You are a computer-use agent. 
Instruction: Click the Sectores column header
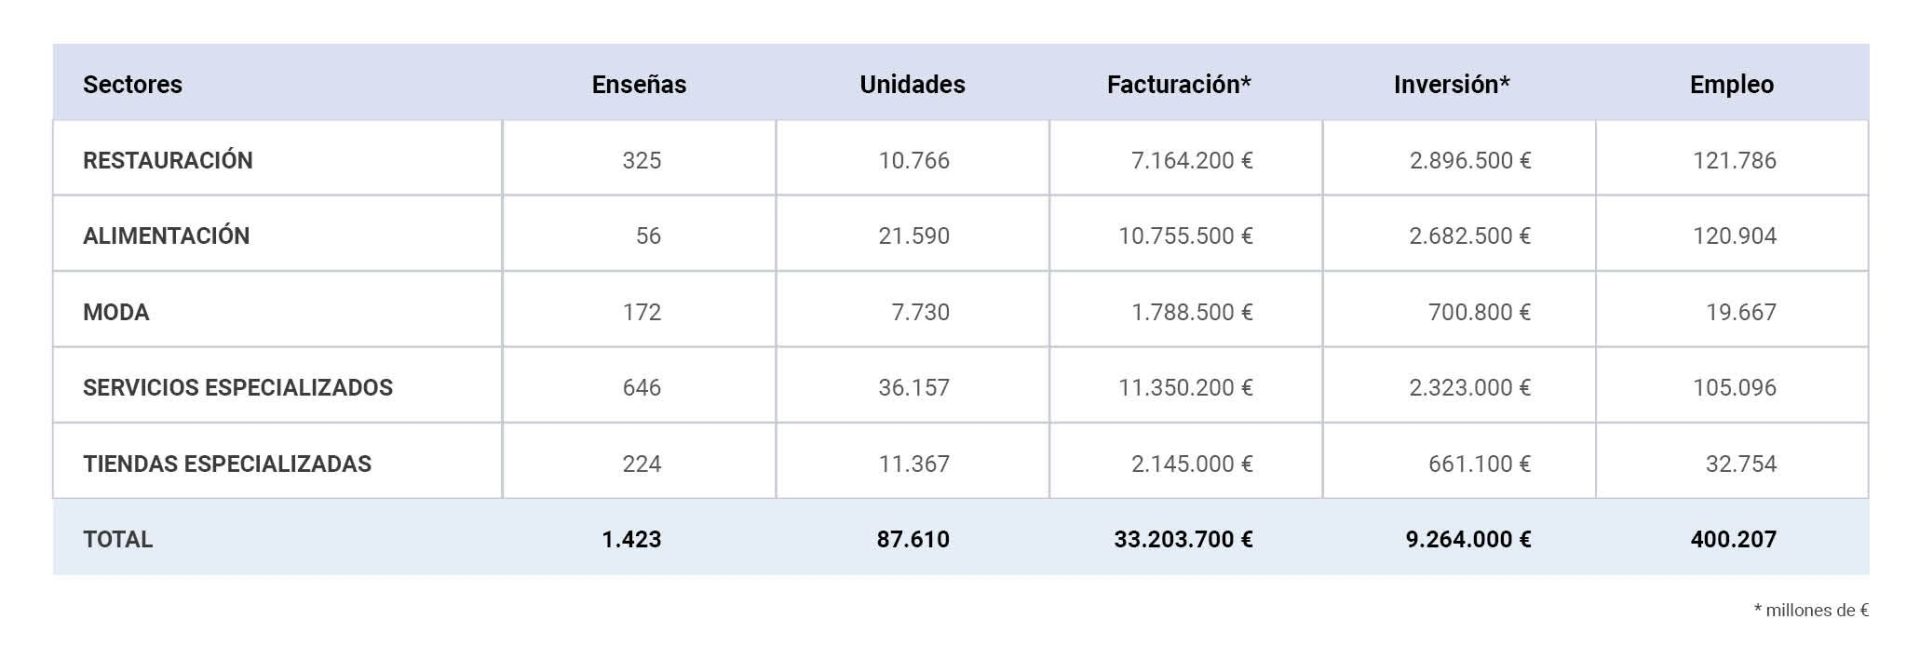pyautogui.click(x=132, y=84)
